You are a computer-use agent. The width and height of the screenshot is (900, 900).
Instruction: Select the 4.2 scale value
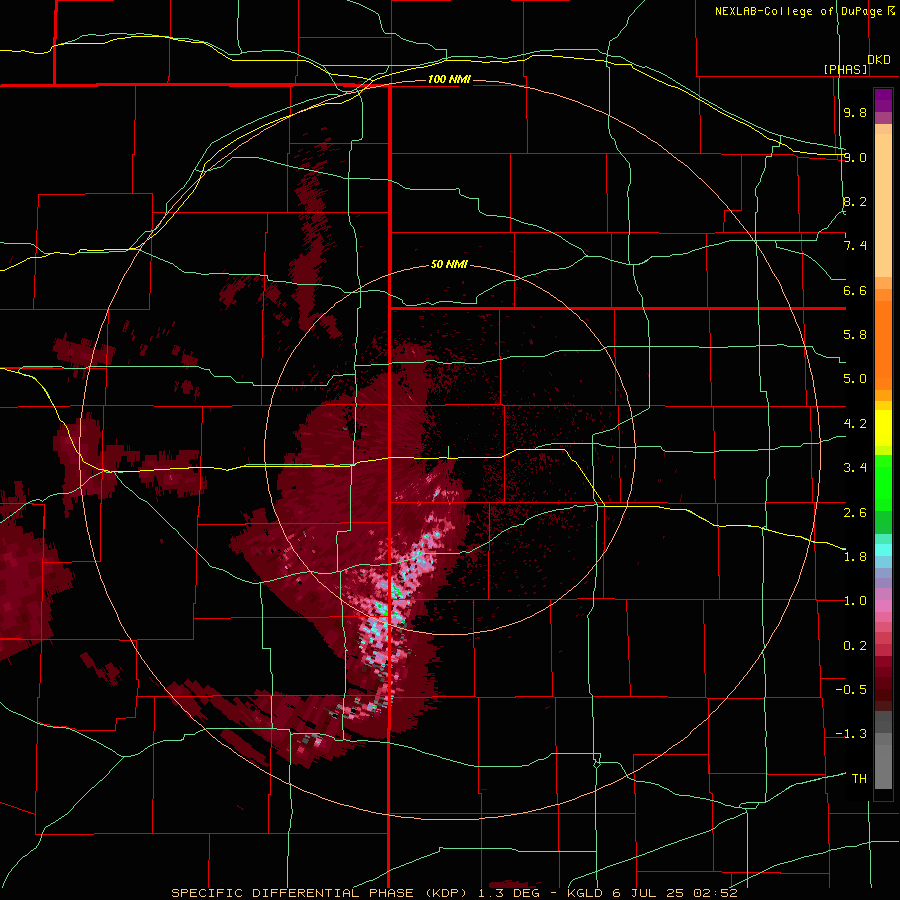pos(855,424)
